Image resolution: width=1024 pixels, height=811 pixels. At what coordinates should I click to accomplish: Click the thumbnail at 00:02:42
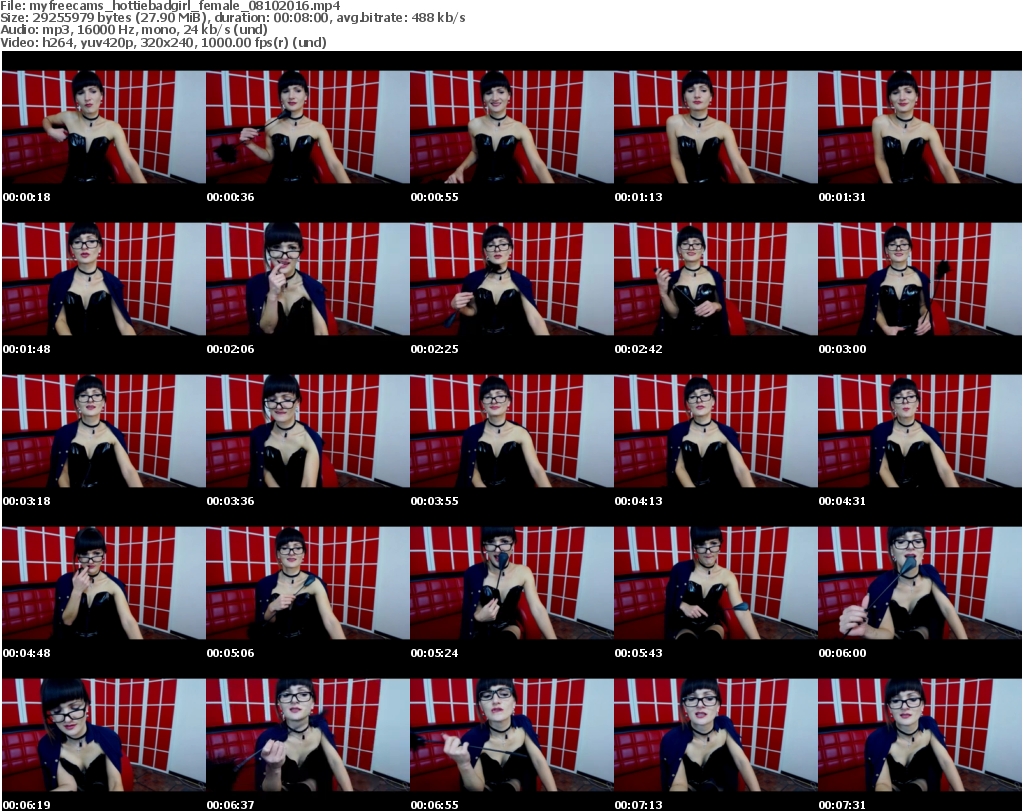click(715, 279)
